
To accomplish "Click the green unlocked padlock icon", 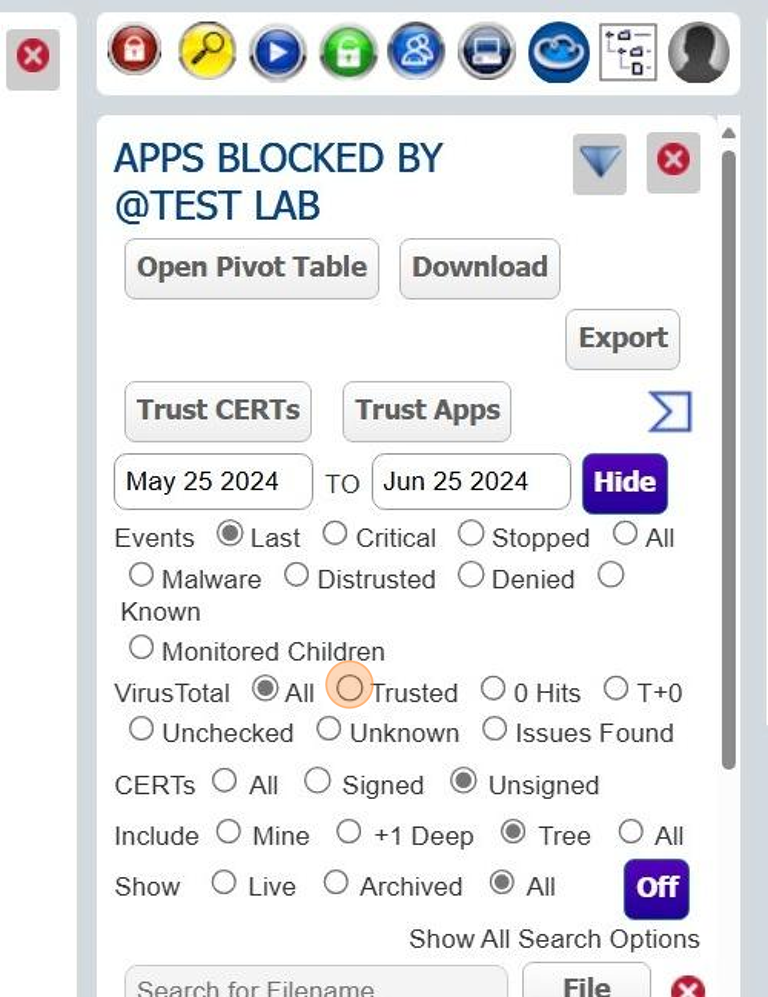I will point(348,52).
